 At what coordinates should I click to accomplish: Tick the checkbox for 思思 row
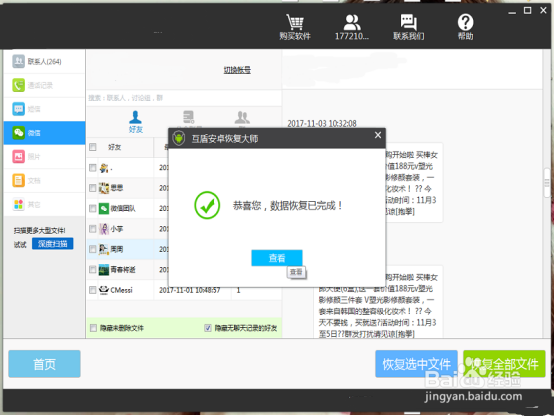click(x=93, y=188)
